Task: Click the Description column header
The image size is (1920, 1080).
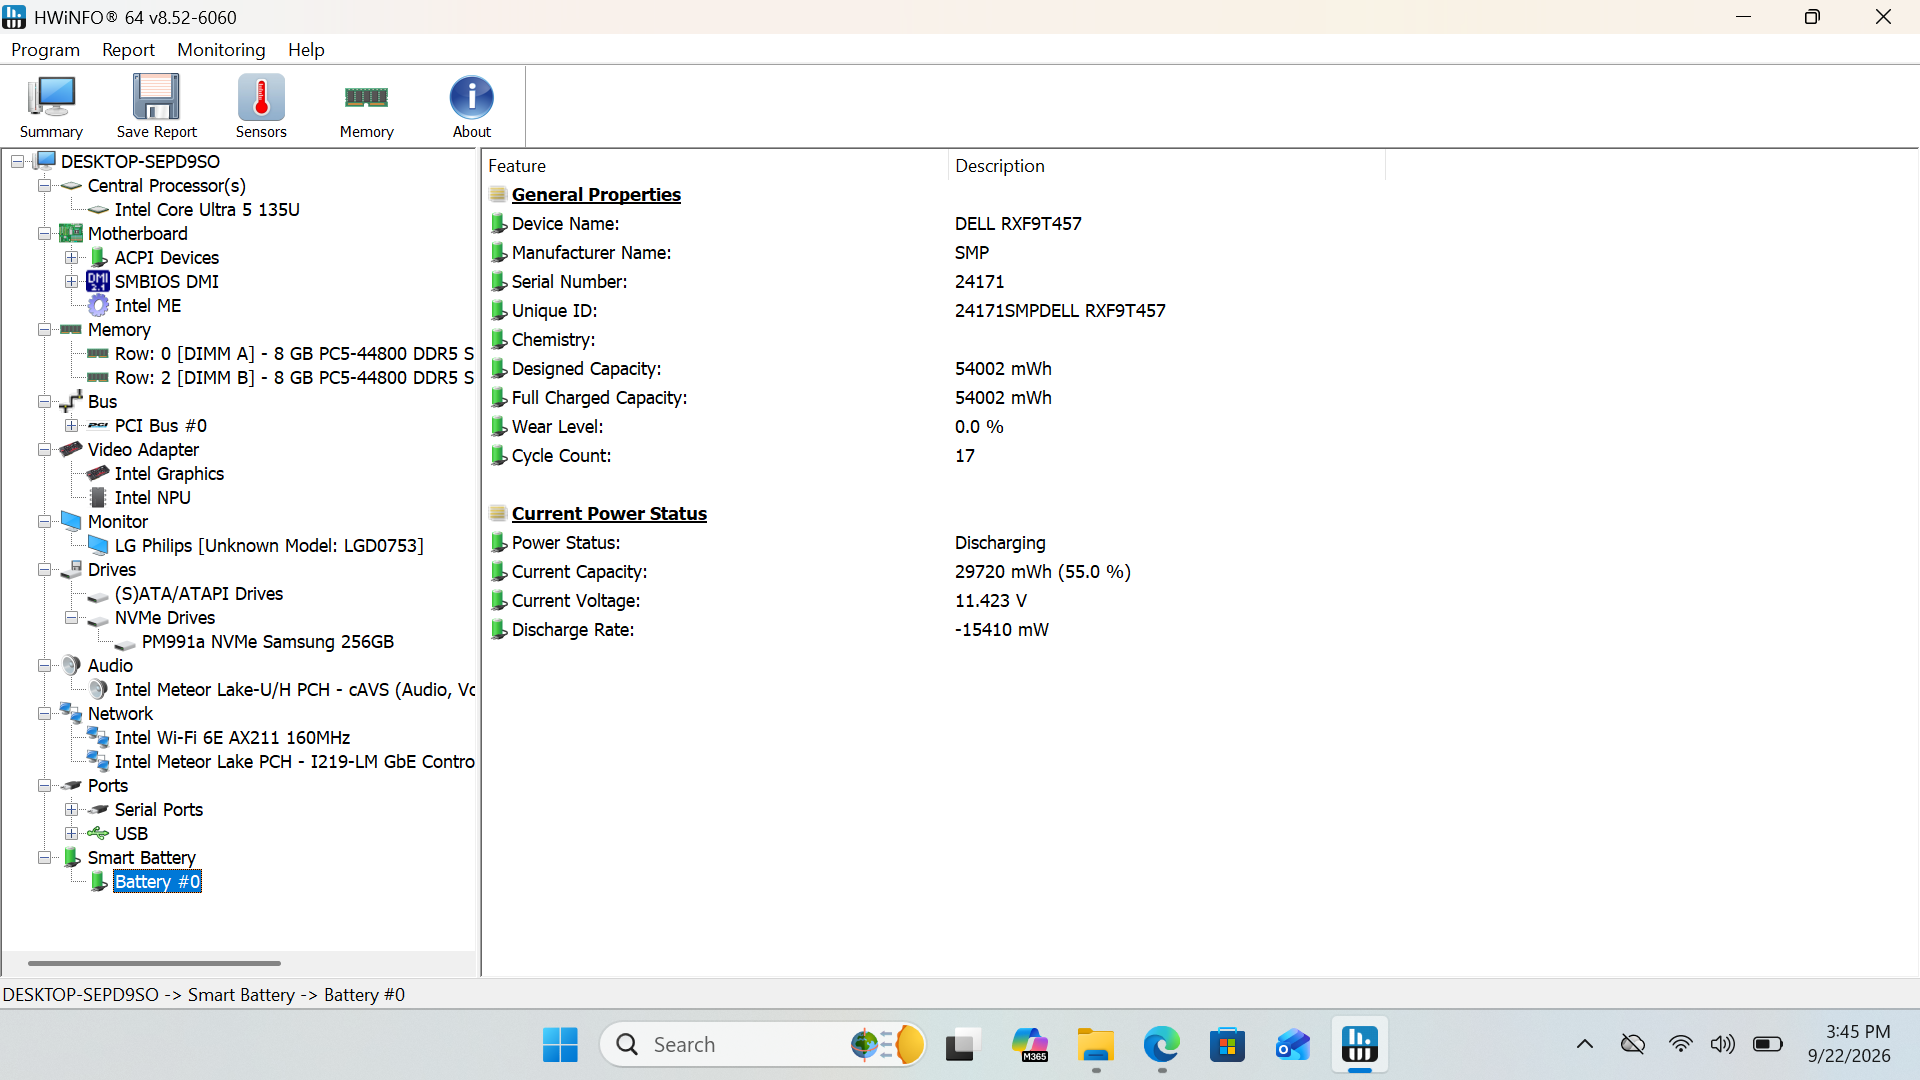Action: 1166,165
